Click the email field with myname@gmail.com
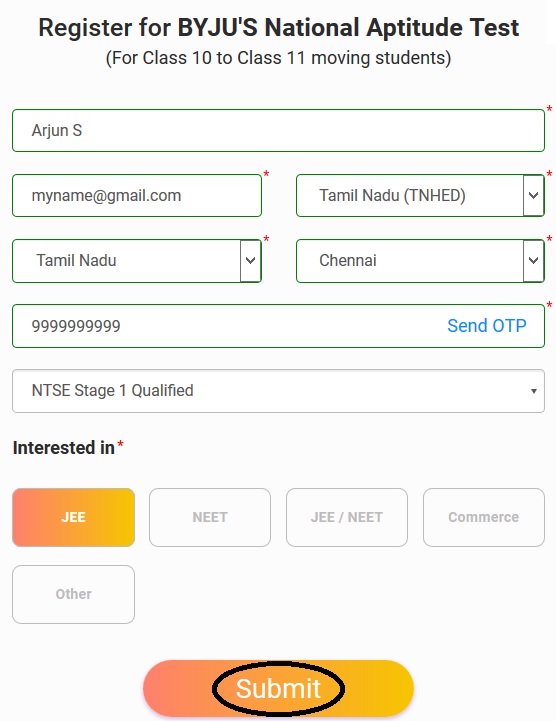The height and width of the screenshot is (721, 556). (x=137, y=195)
